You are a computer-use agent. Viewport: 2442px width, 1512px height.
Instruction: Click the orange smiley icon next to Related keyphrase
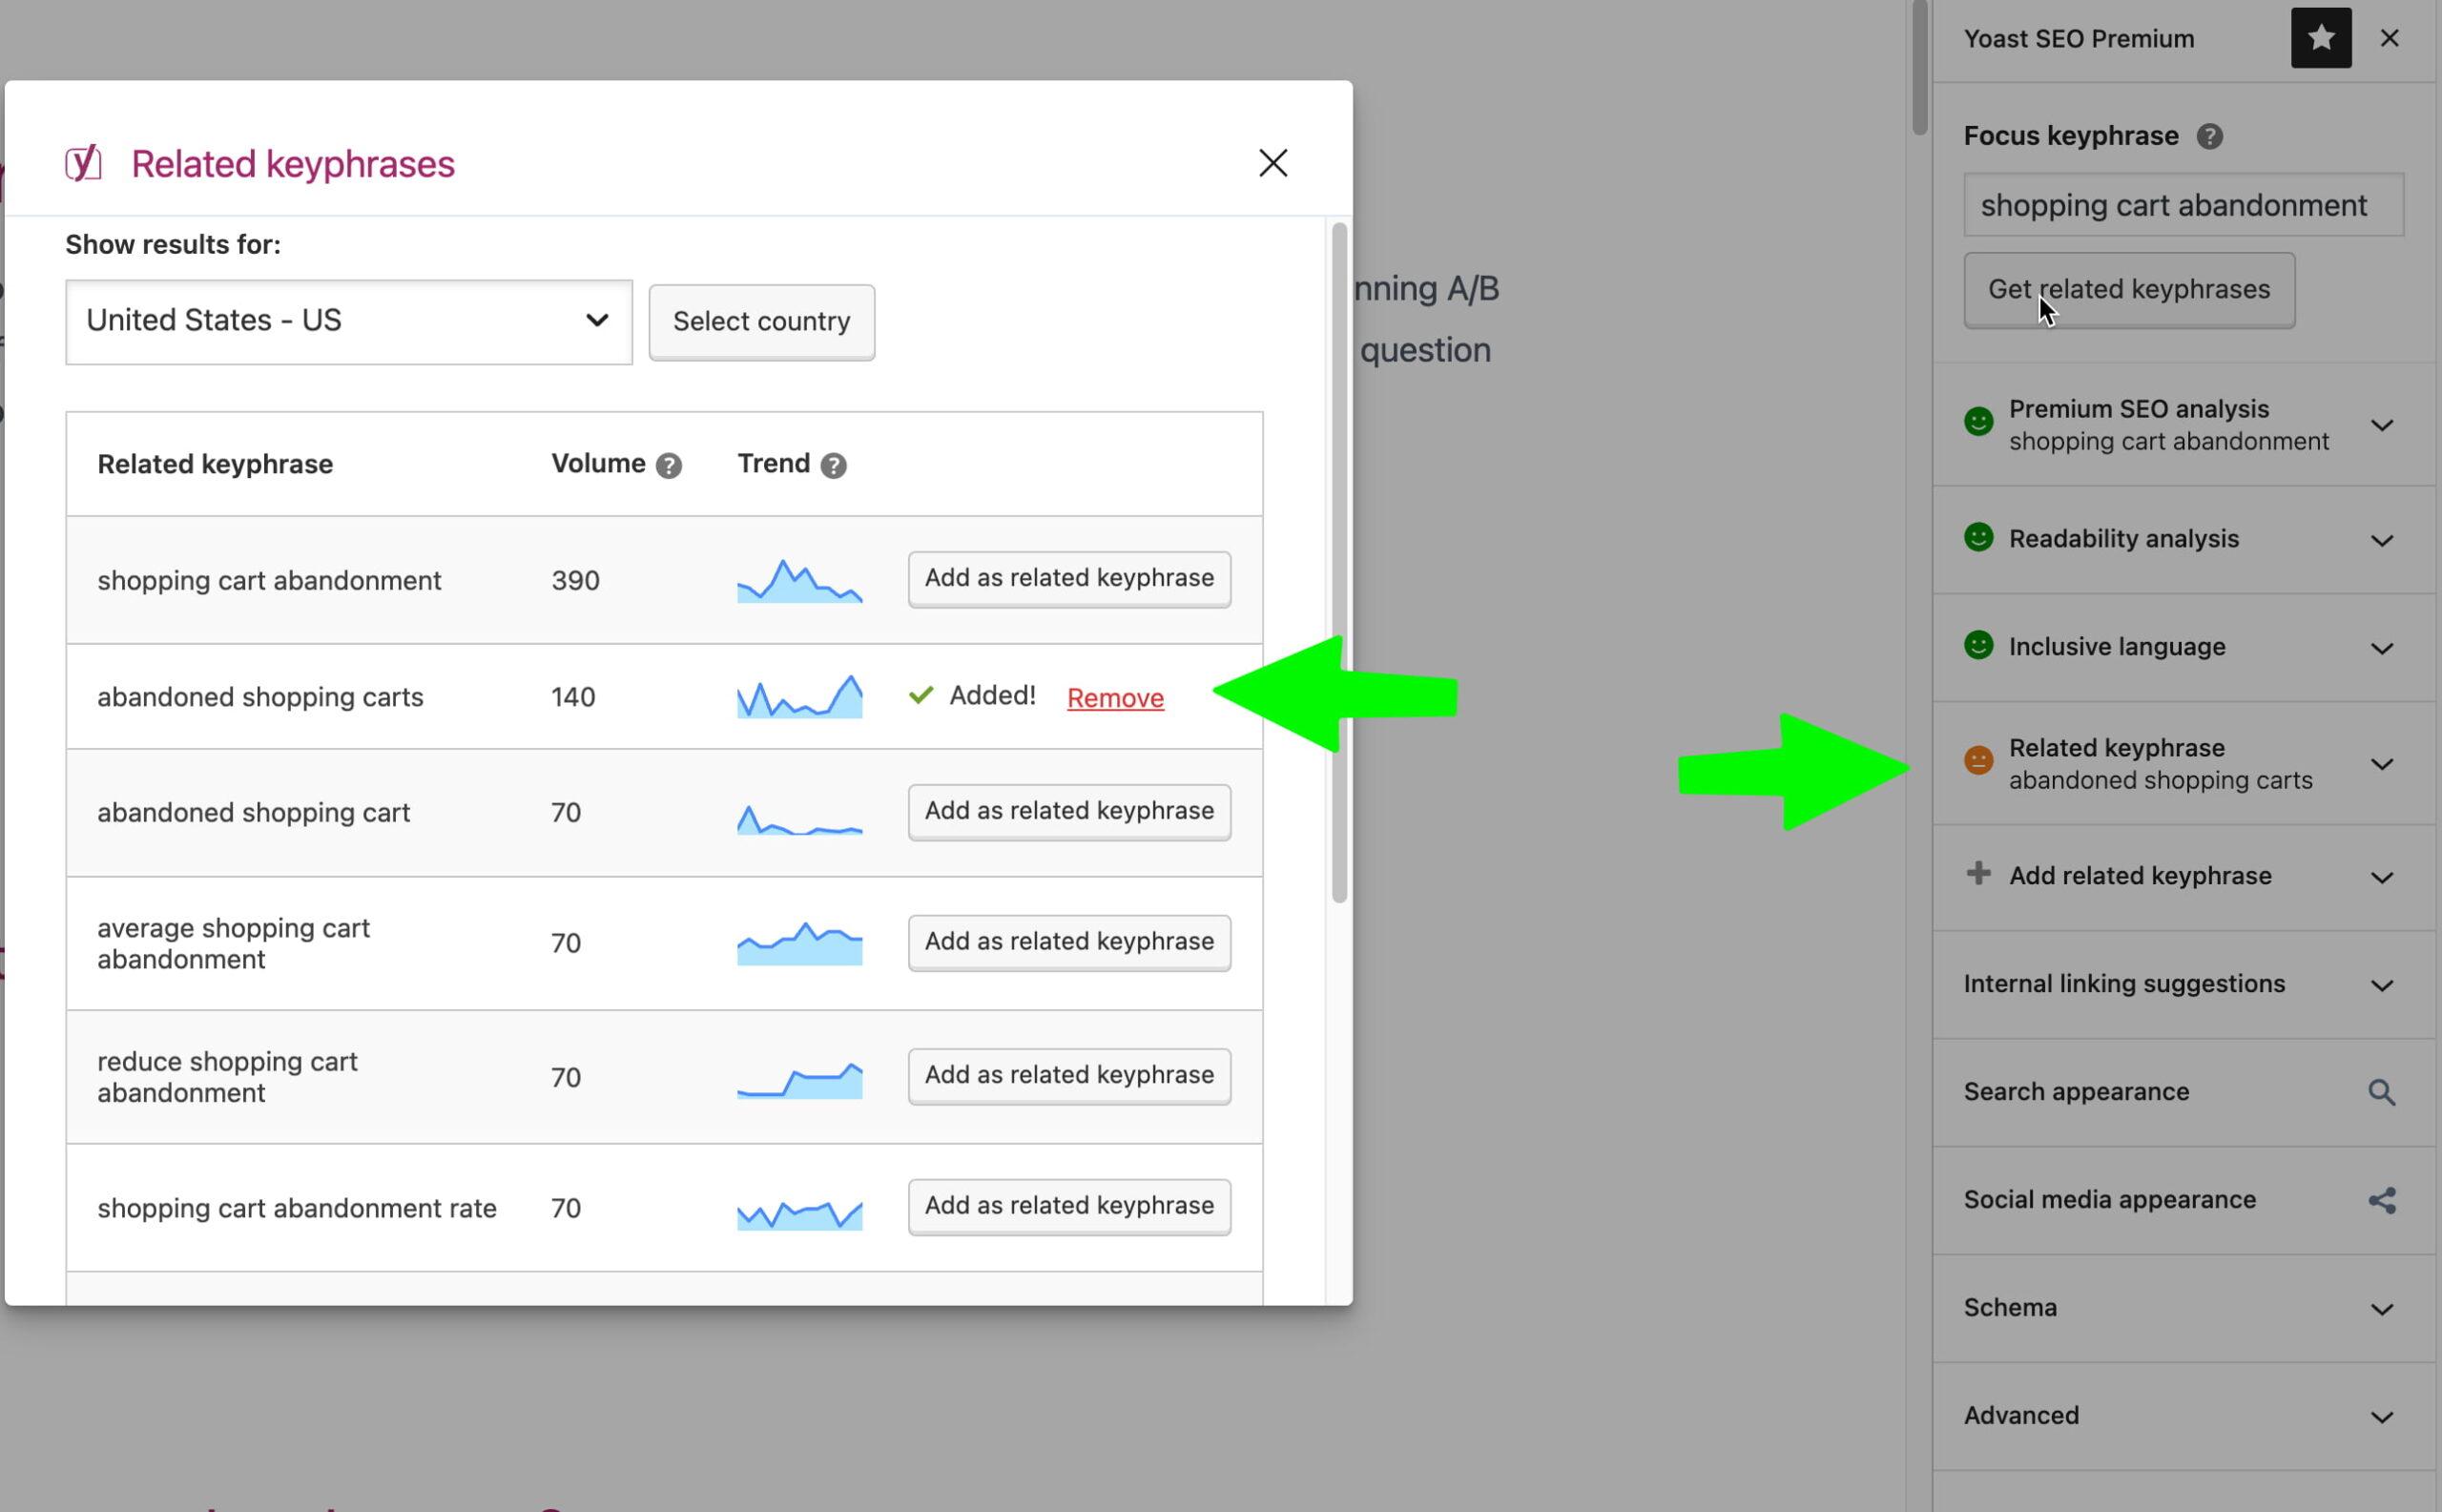pos(1978,760)
